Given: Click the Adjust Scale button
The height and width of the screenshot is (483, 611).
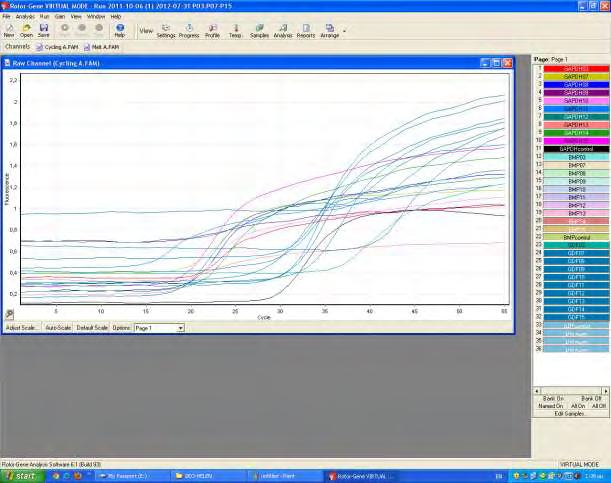Looking at the screenshot, I should 23,328.
